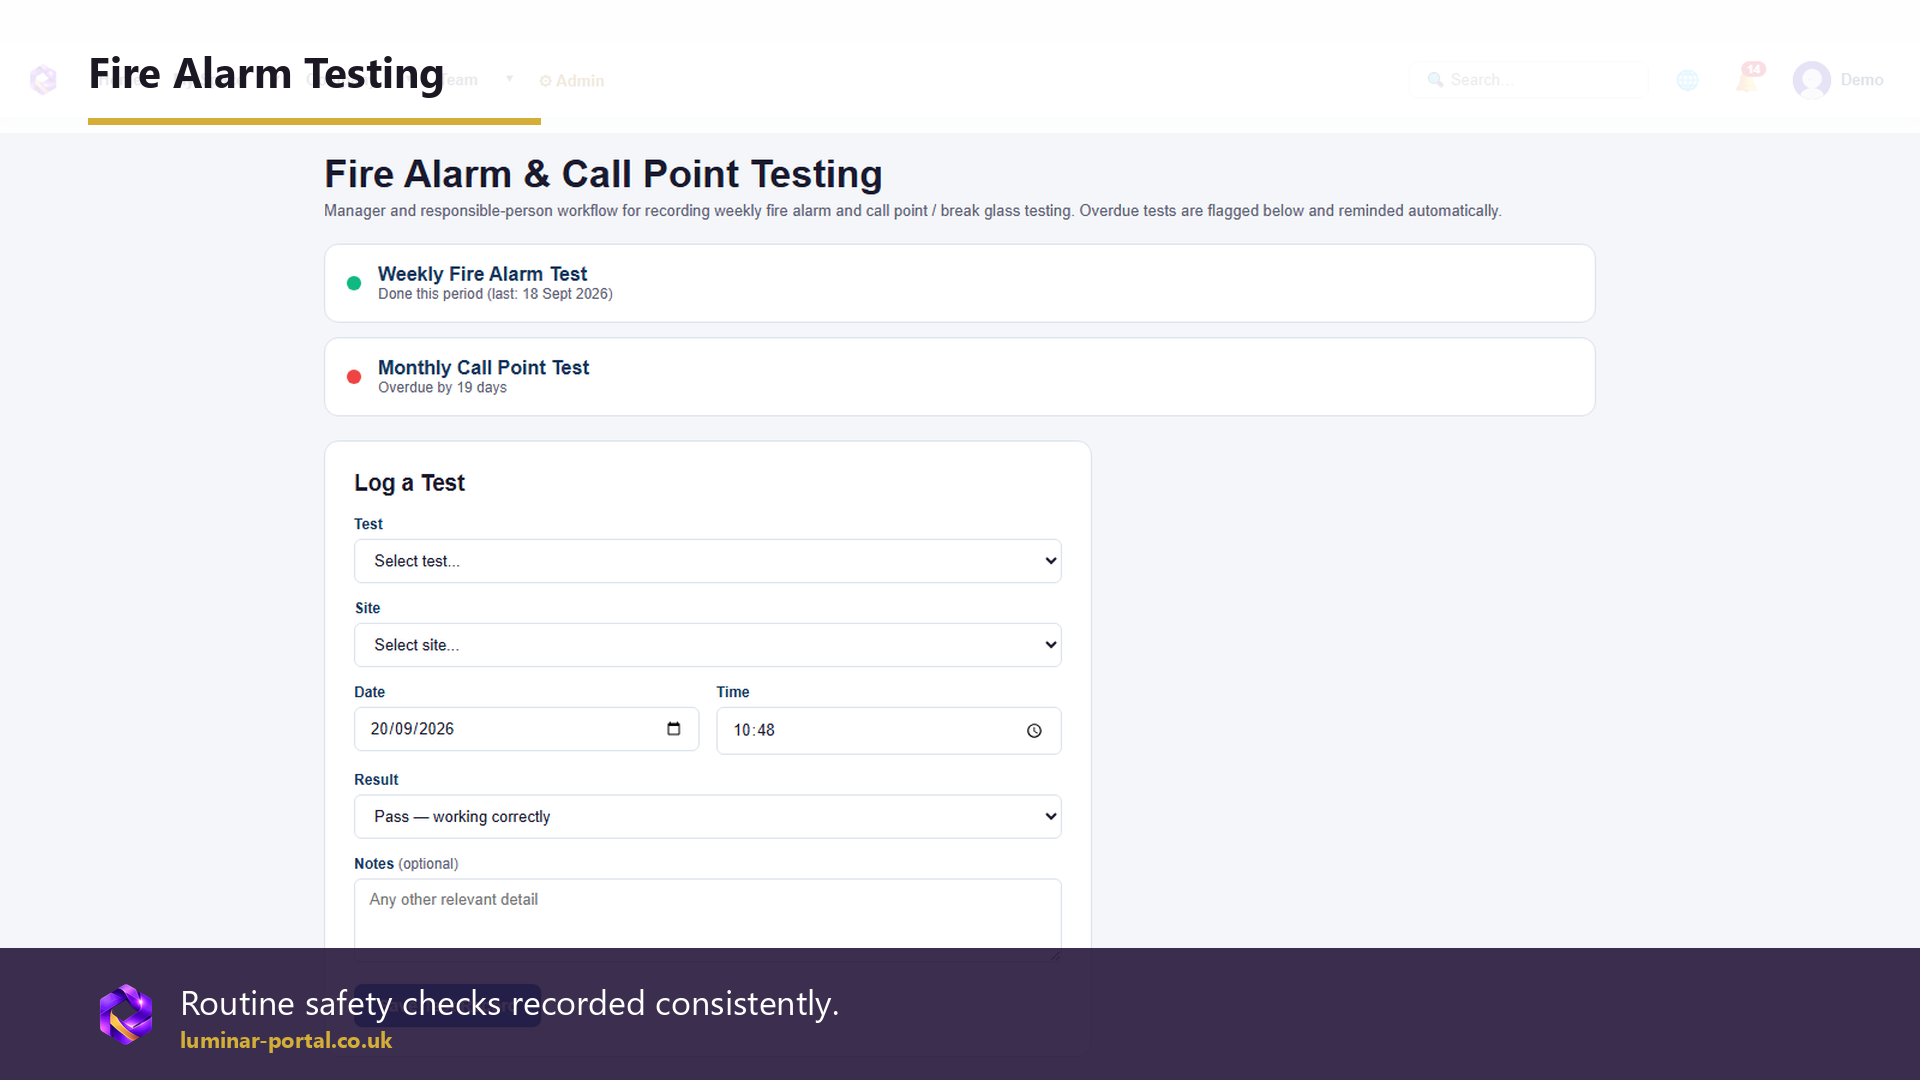Viewport: 1920px width, 1080px height.
Task: Click into the Notes text area
Action: point(708,919)
